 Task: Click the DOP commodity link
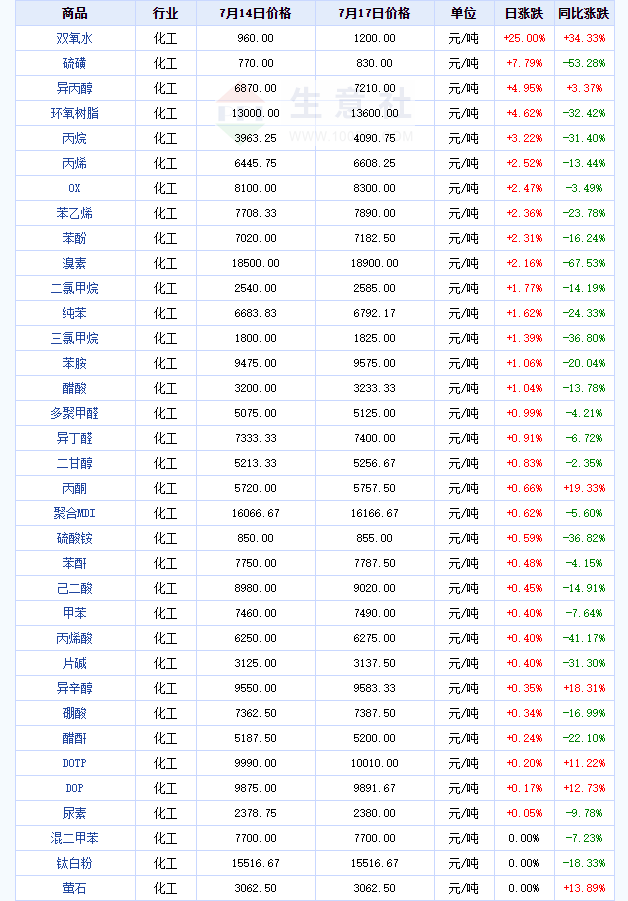74,788
